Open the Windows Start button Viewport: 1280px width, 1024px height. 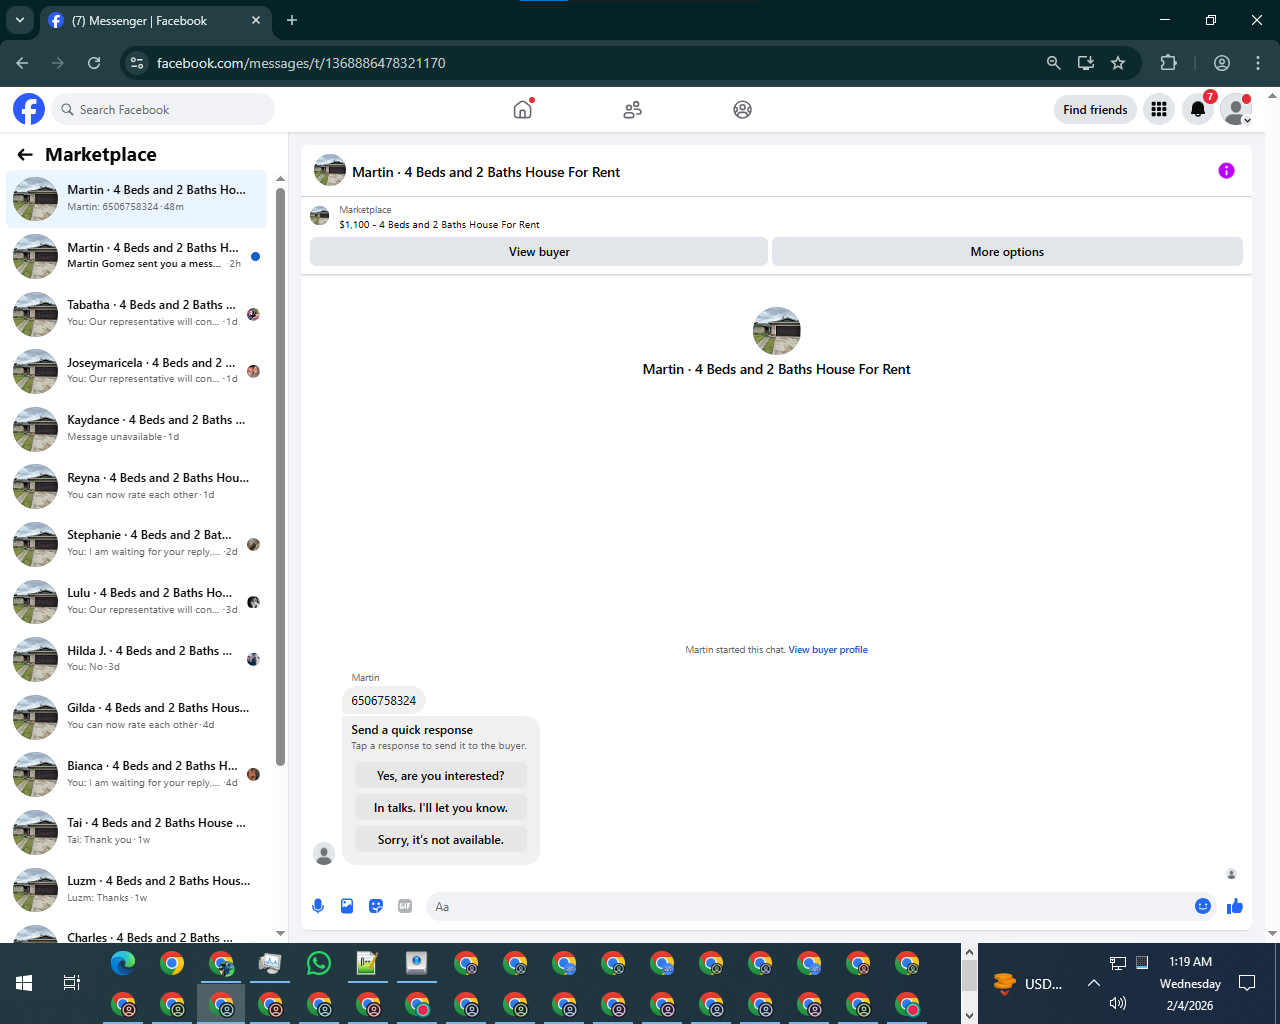click(x=24, y=983)
